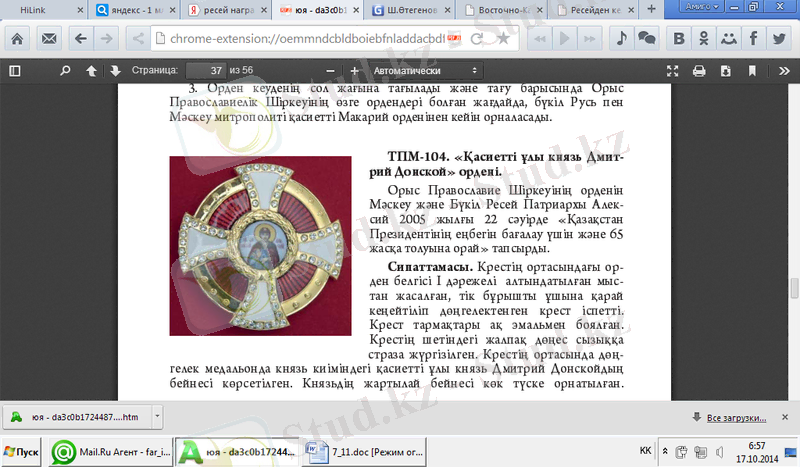Toggle the bookmark star in address bar
Image resolution: width=800 pixels, height=467 pixels.
coord(503,39)
